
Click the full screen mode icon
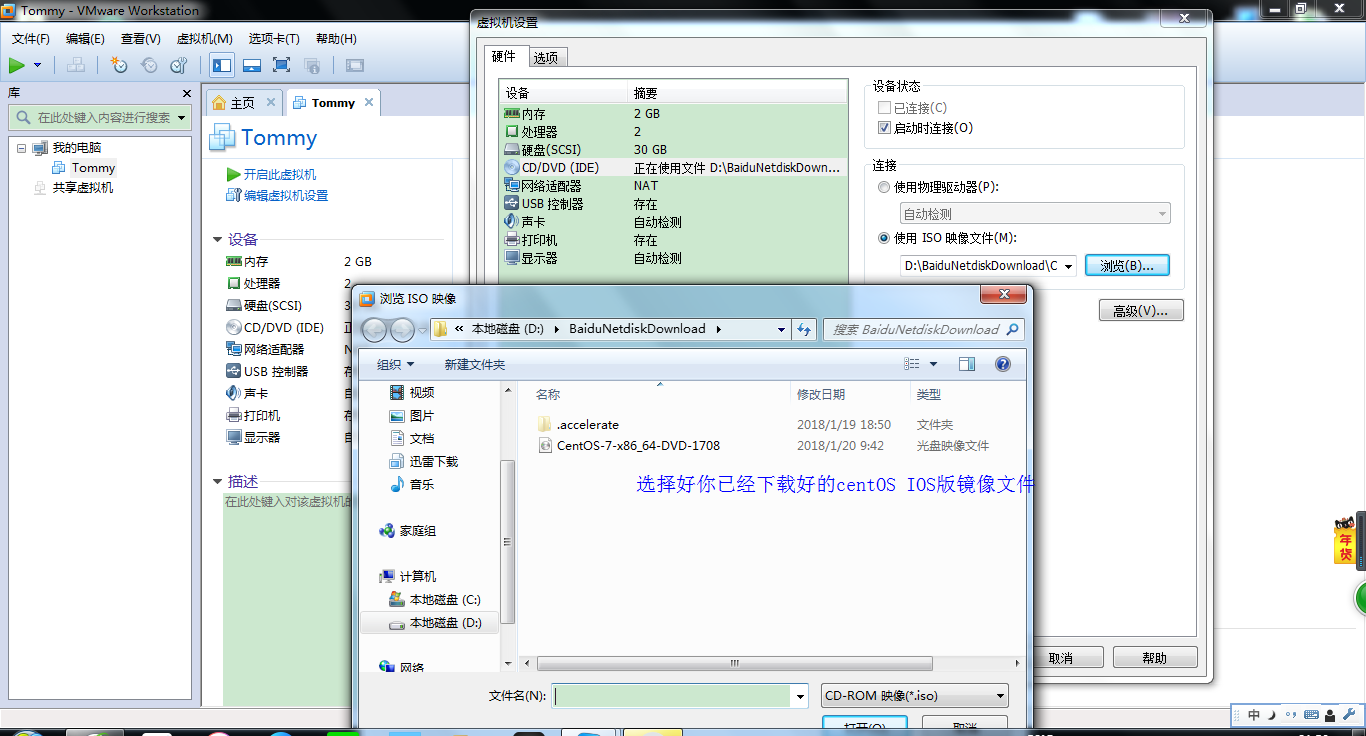tap(281, 65)
